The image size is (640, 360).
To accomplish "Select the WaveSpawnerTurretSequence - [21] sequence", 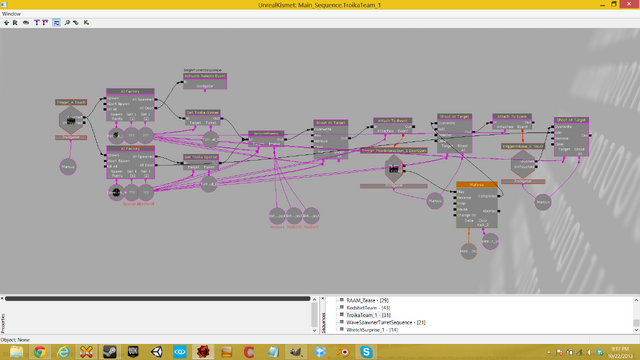I will 386,322.
